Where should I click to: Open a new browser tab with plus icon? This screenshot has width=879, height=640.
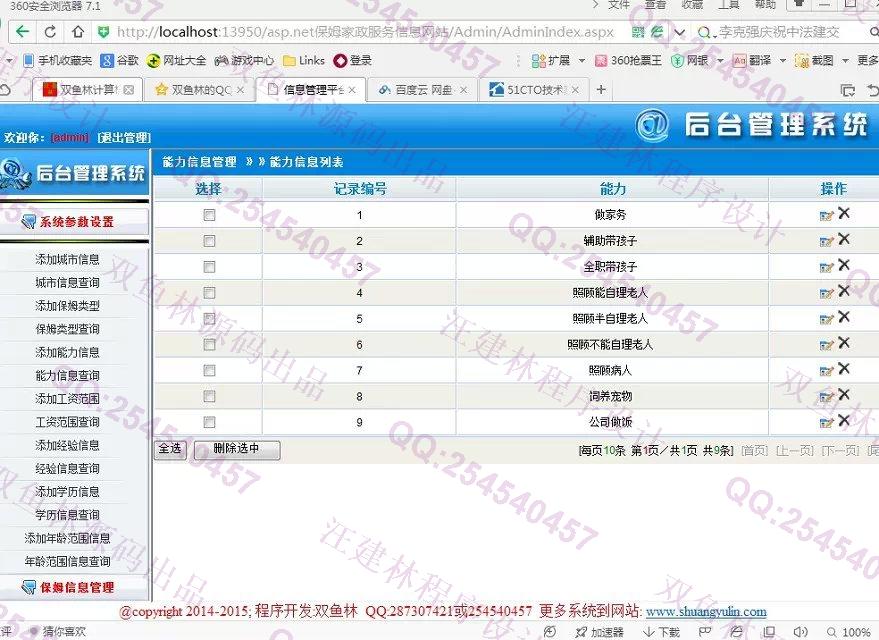pos(601,90)
